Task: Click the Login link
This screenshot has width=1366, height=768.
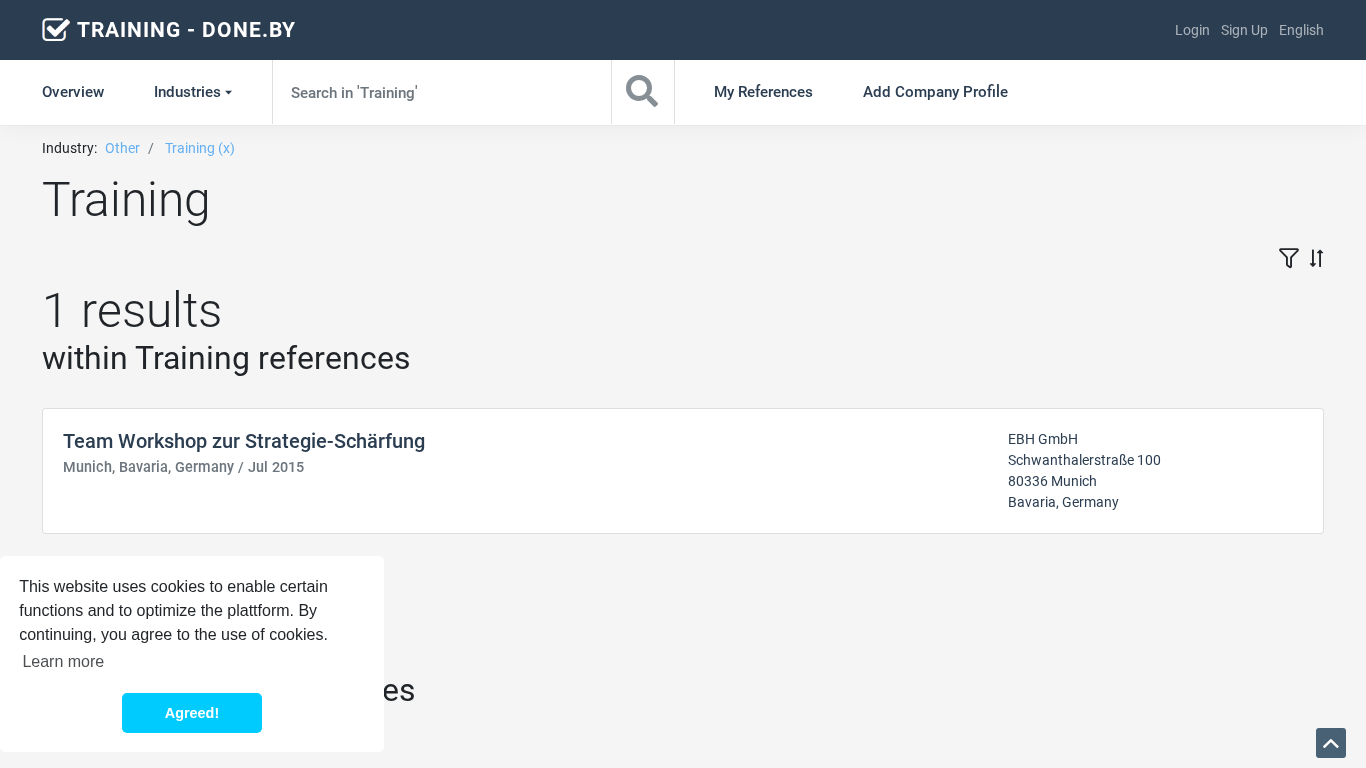Action: (1191, 30)
